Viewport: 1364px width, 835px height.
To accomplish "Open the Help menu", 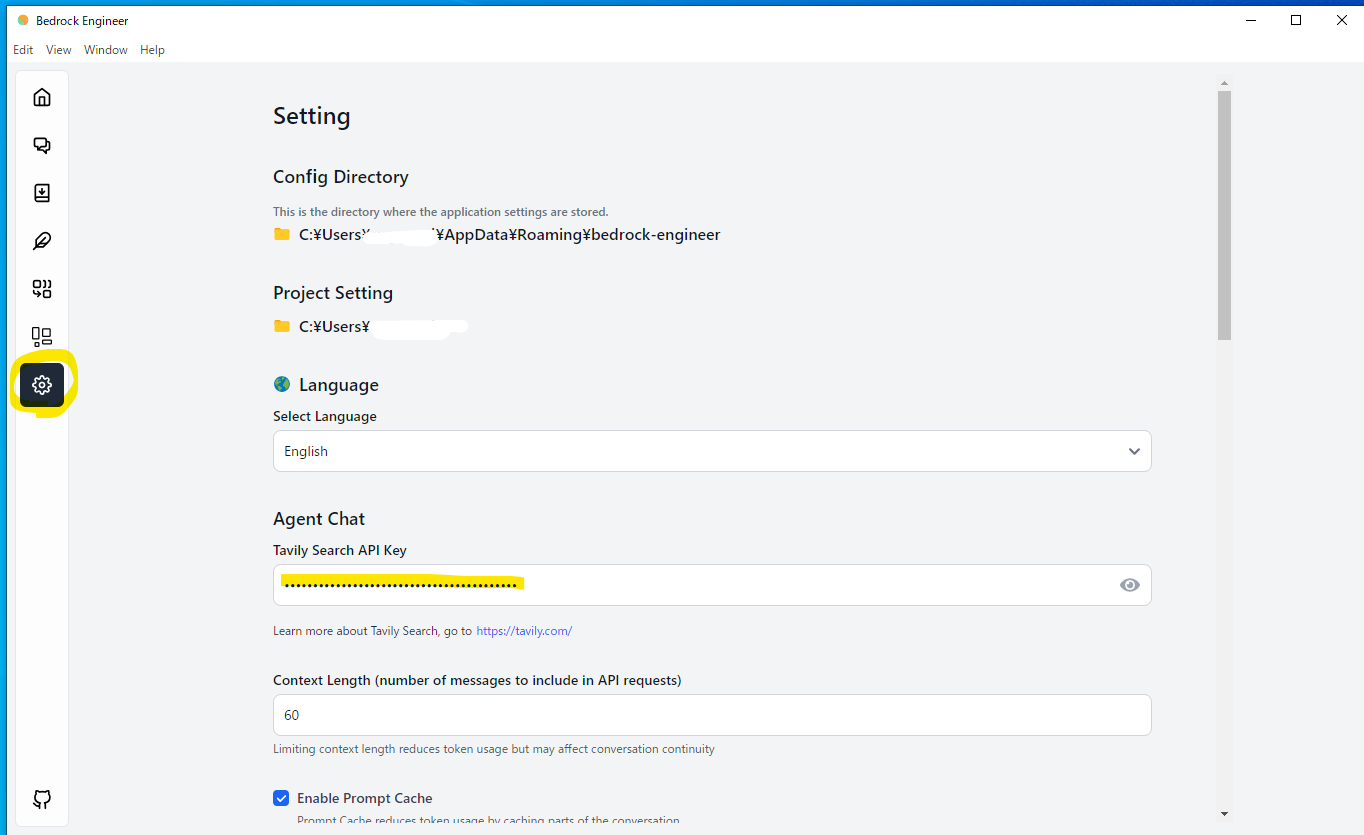I will [x=153, y=50].
